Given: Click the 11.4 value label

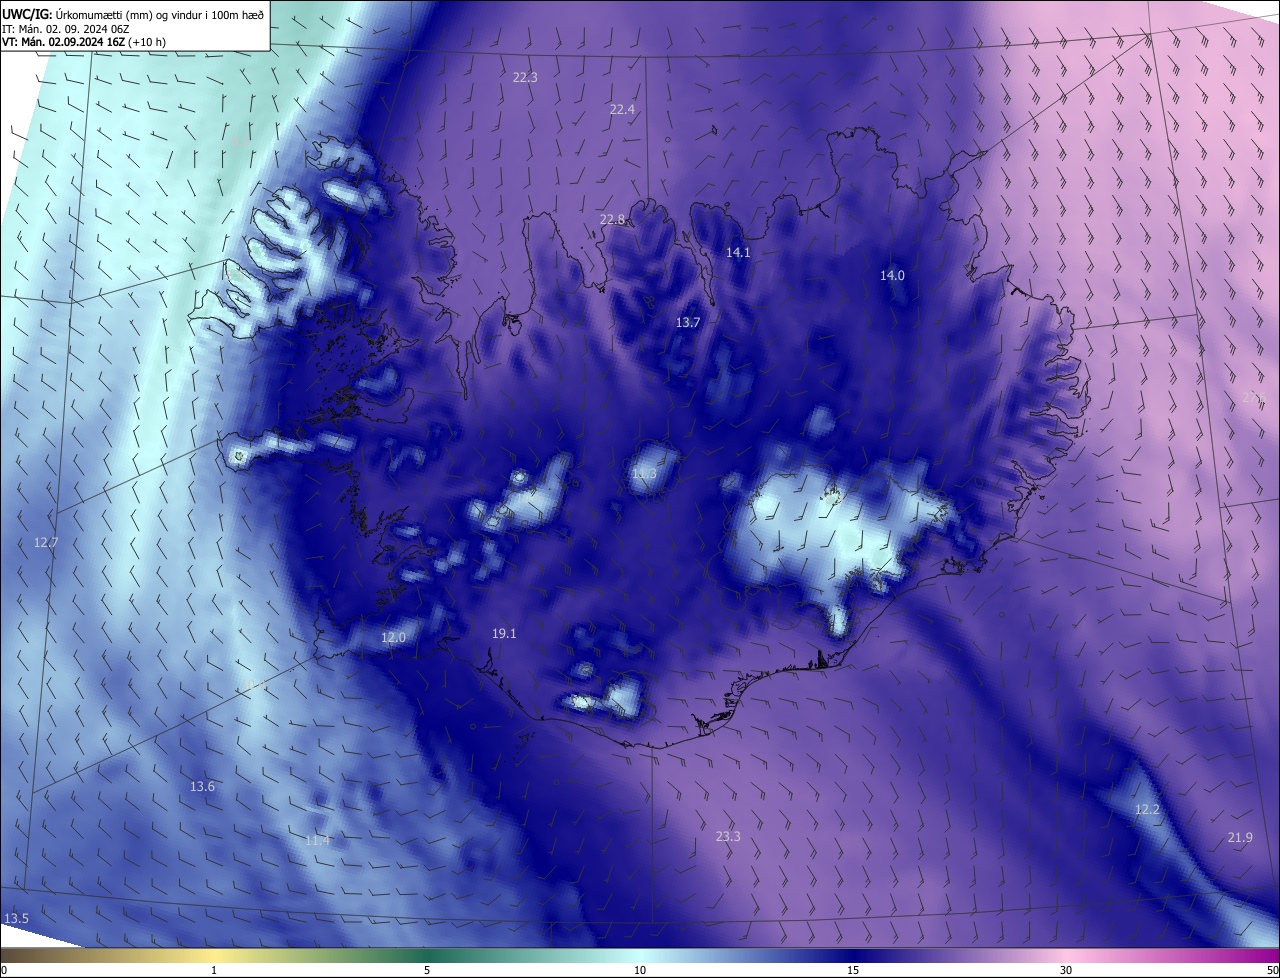Looking at the screenshot, I should (317, 841).
